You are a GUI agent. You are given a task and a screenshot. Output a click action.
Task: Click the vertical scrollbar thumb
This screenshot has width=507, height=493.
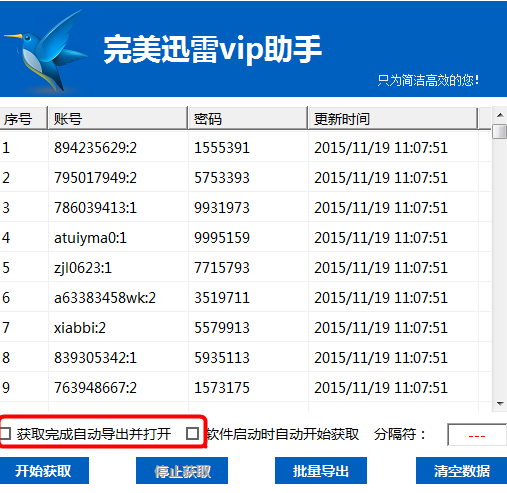coord(500,131)
